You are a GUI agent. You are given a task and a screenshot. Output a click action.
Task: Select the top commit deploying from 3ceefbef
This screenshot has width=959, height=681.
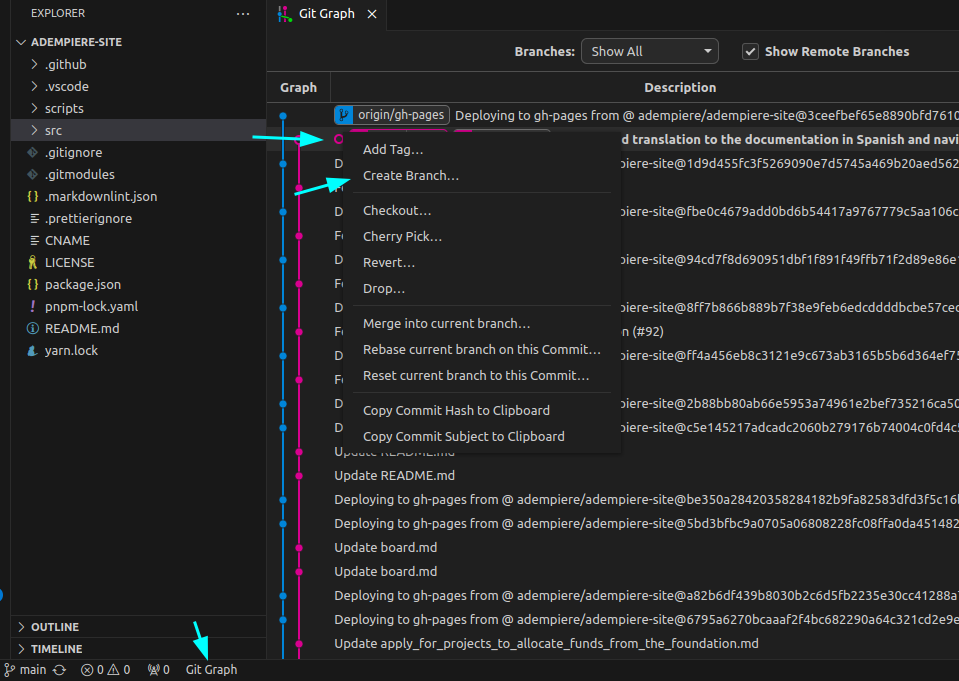[613, 115]
